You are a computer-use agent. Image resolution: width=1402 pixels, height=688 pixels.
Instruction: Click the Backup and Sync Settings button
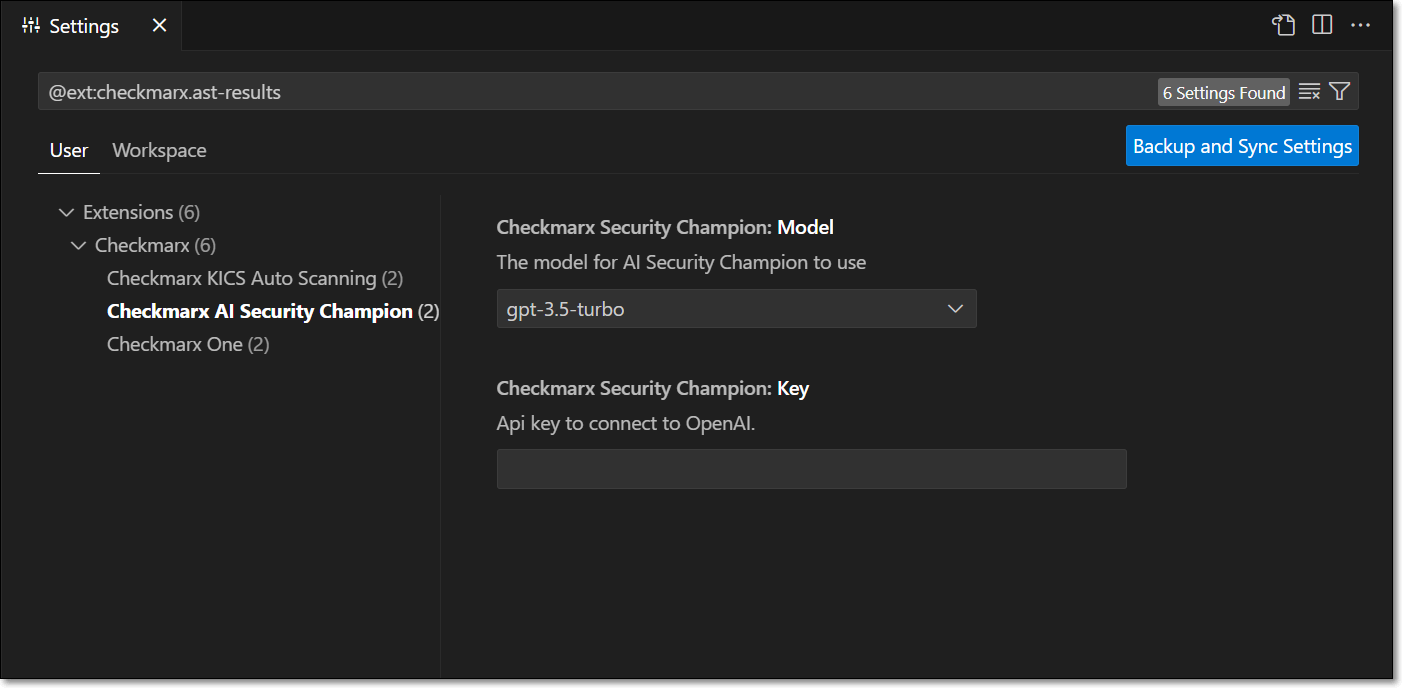tap(1242, 146)
